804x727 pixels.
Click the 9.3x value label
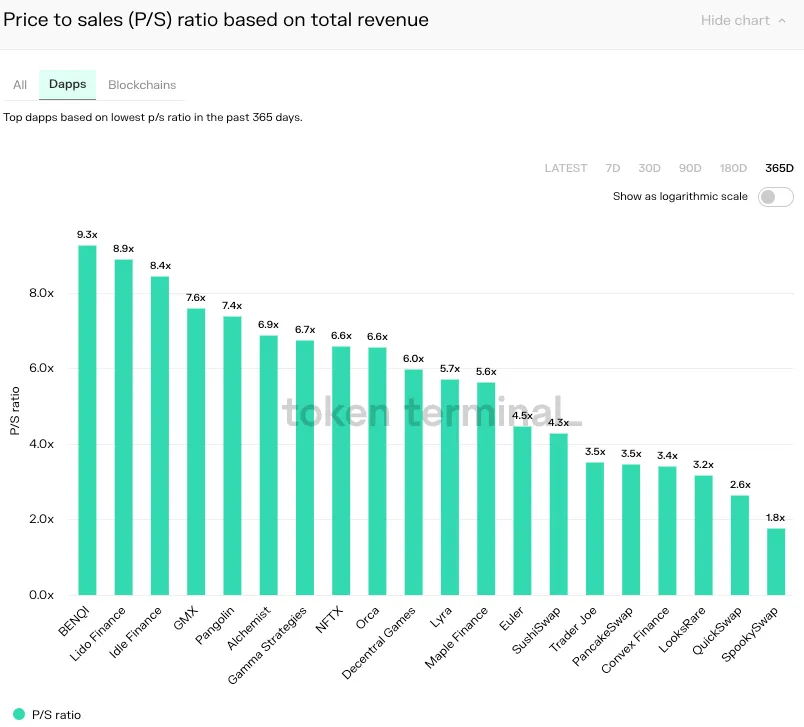click(x=87, y=235)
